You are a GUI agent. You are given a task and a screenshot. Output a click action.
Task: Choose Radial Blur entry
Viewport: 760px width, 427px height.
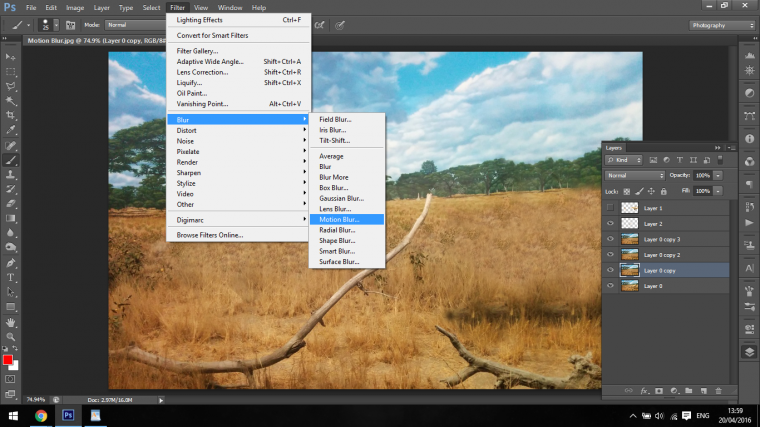347,230
